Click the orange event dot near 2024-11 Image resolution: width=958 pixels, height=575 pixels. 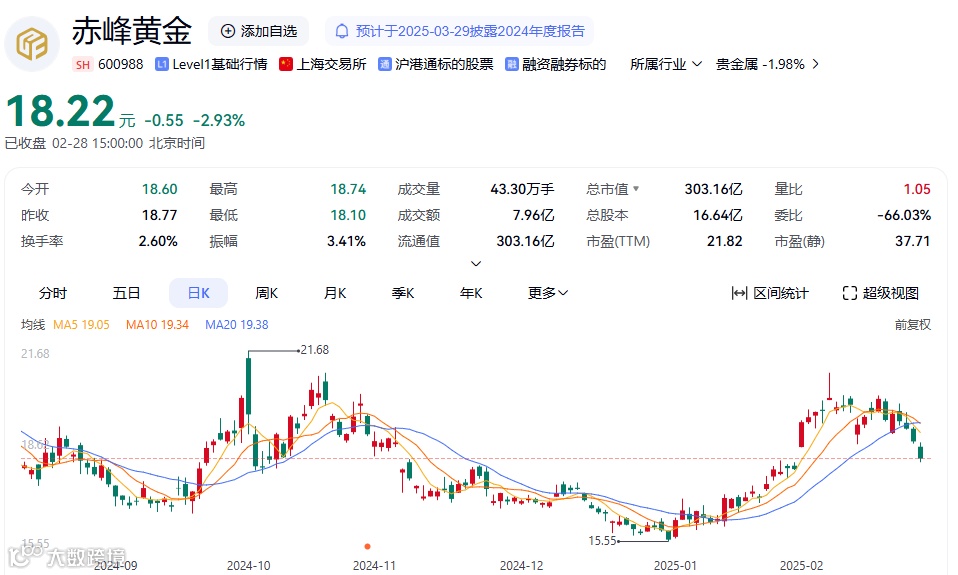pyautogui.click(x=367, y=546)
